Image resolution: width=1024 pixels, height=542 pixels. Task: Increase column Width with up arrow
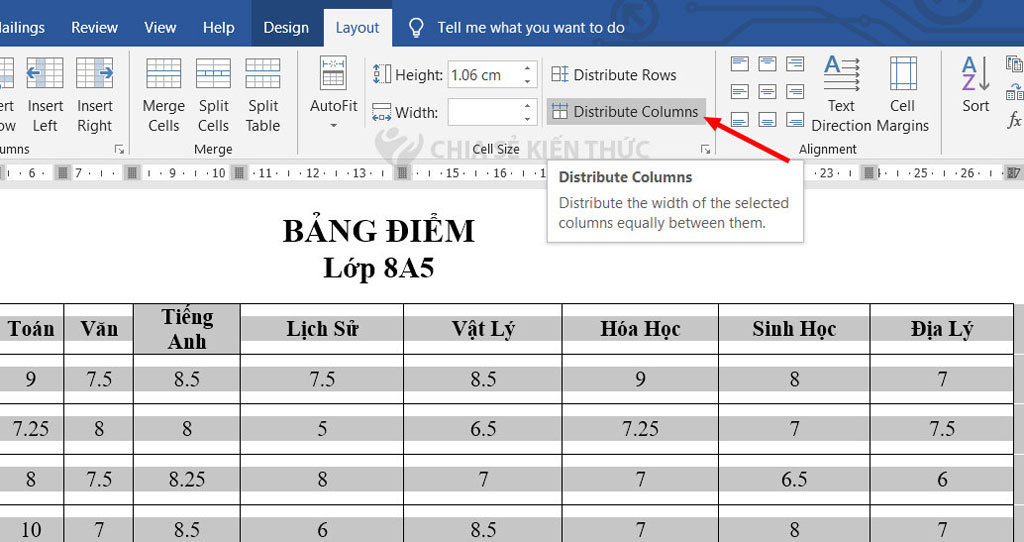(x=527, y=105)
